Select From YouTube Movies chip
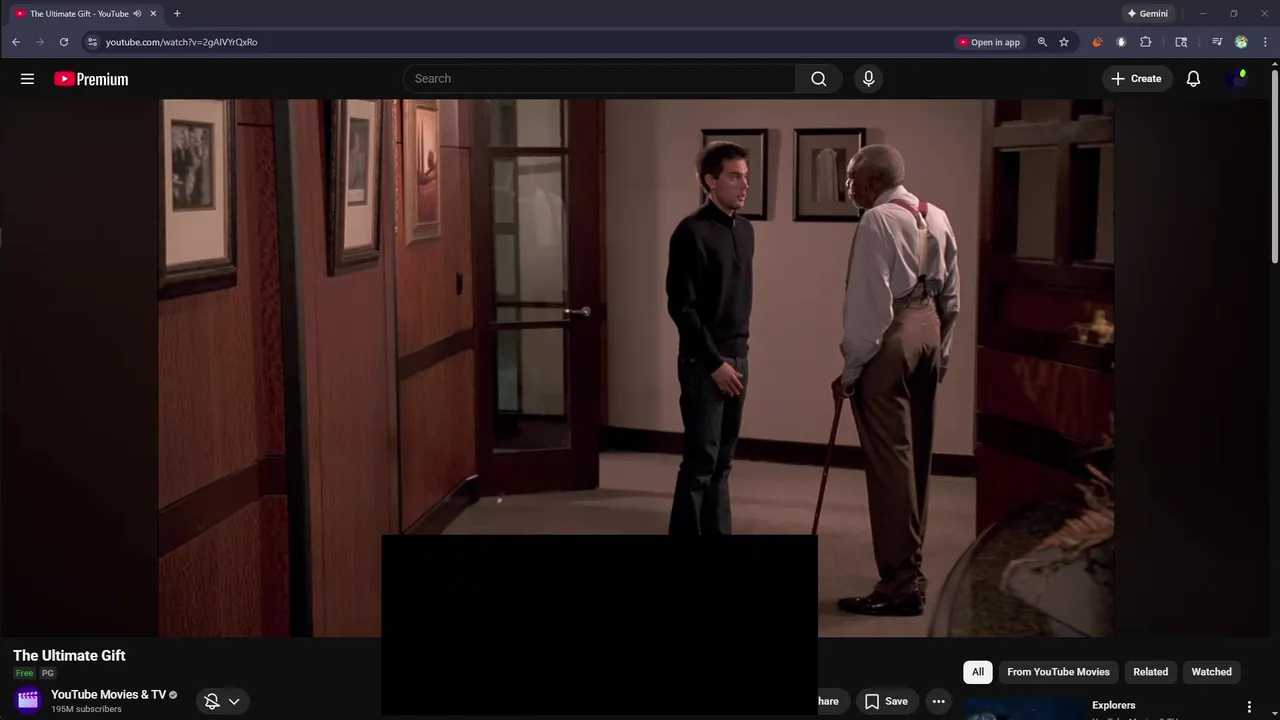 (1058, 672)
